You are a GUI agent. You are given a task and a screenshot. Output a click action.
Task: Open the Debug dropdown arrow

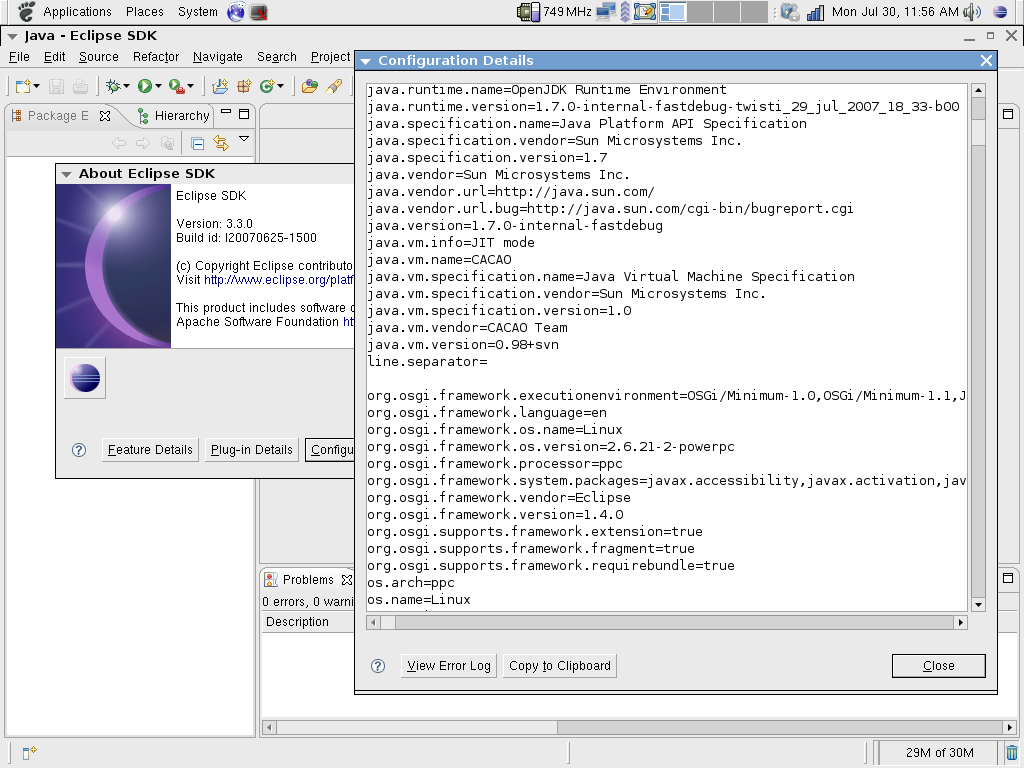click(x=126, y=86)
